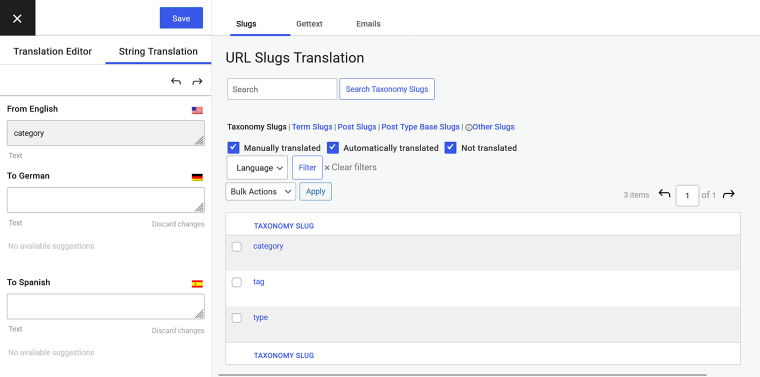Click Discard changes under To German

point(178,224)
